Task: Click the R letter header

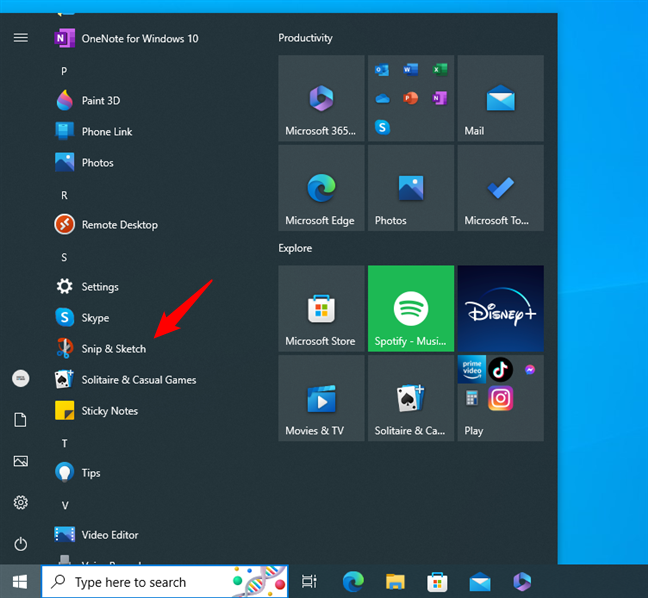Action: click(64, 195)
